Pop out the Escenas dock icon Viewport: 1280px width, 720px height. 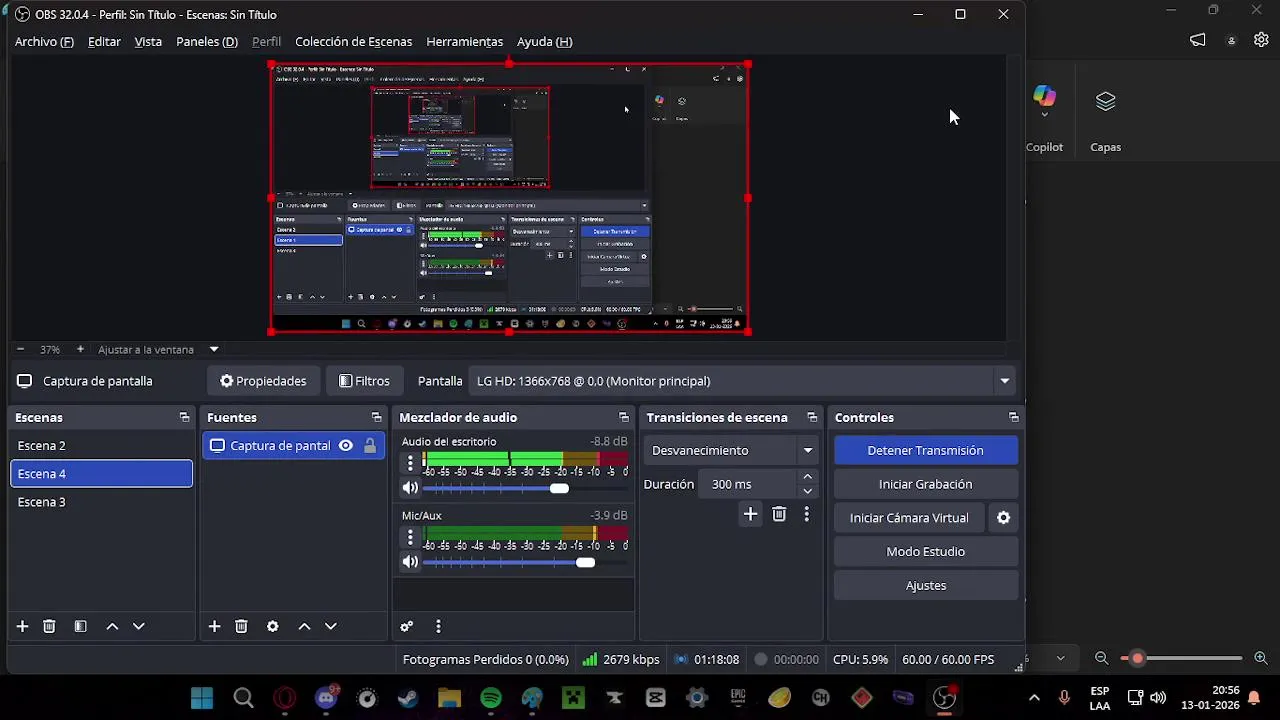pos(184,417)
